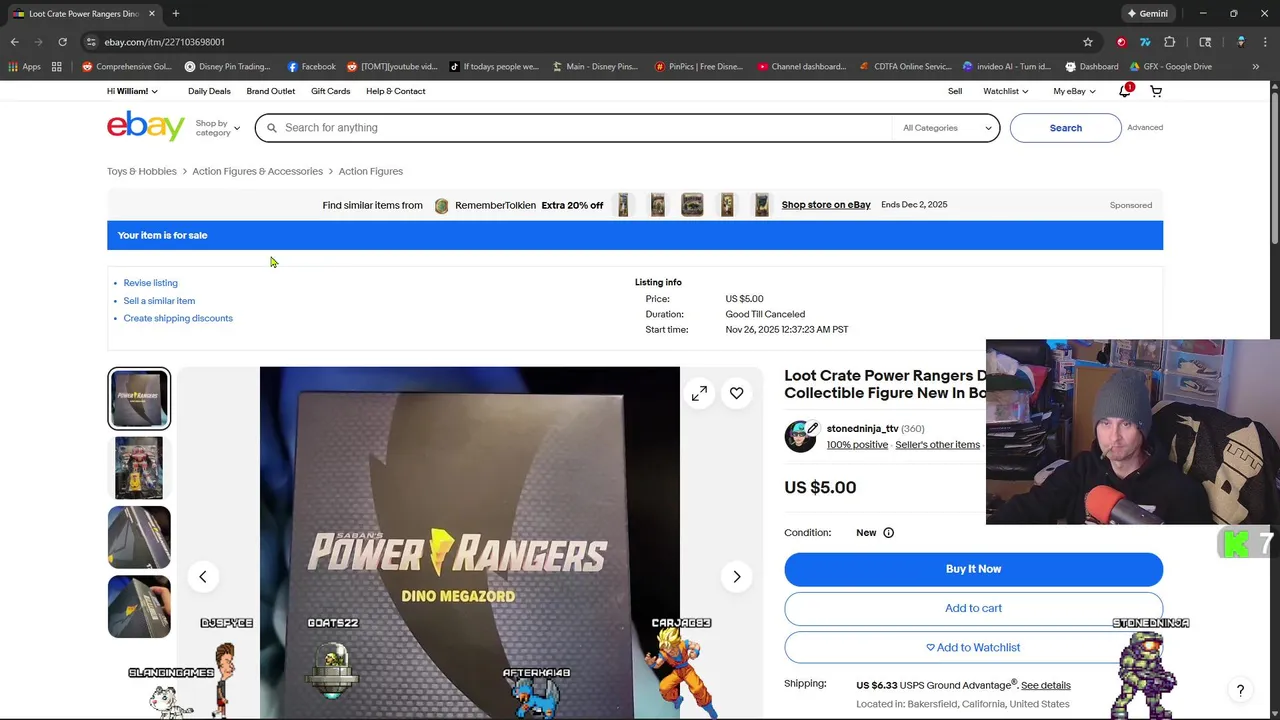This screenshot has height=720, width=1280.
Task: Open 100% positive feedback link
Action: [857, 445]
